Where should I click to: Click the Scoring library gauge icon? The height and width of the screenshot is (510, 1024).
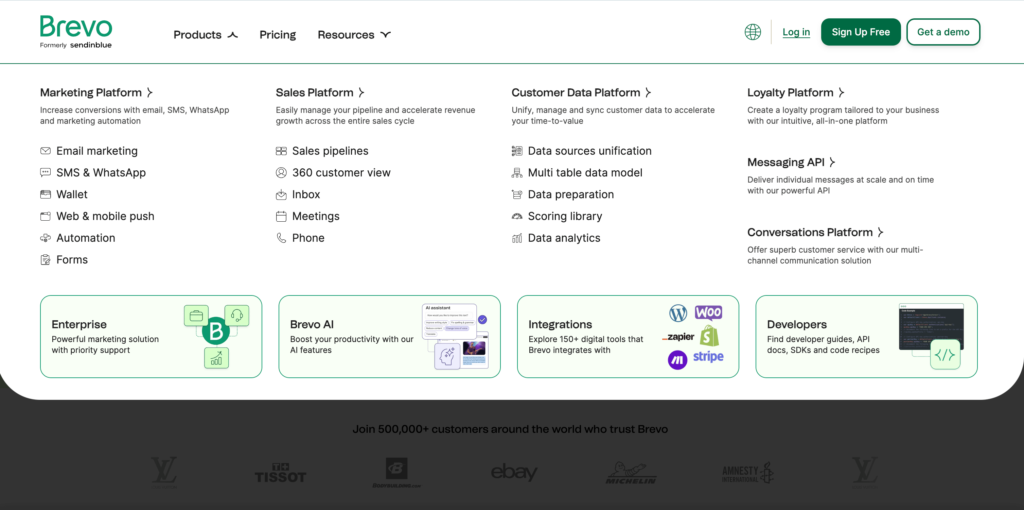(x=517, y=216)
